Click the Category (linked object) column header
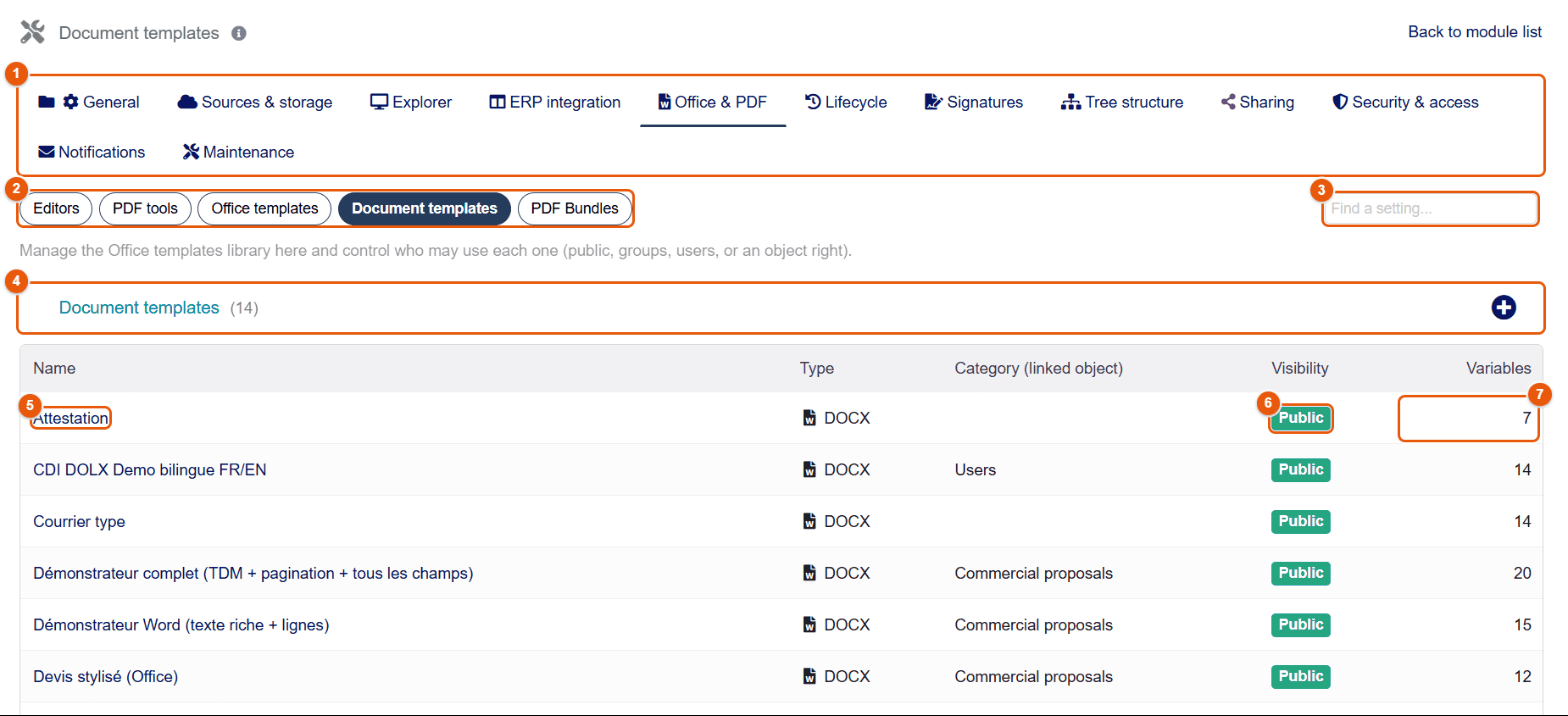The height and width of the screenshot is (716, 1568). (1039, 368)
